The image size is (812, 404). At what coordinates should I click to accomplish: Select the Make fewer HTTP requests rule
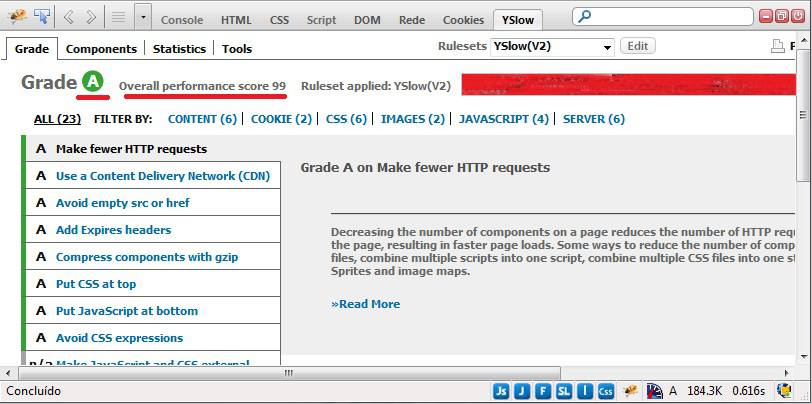pyautogui.click(x=153, y=149)
